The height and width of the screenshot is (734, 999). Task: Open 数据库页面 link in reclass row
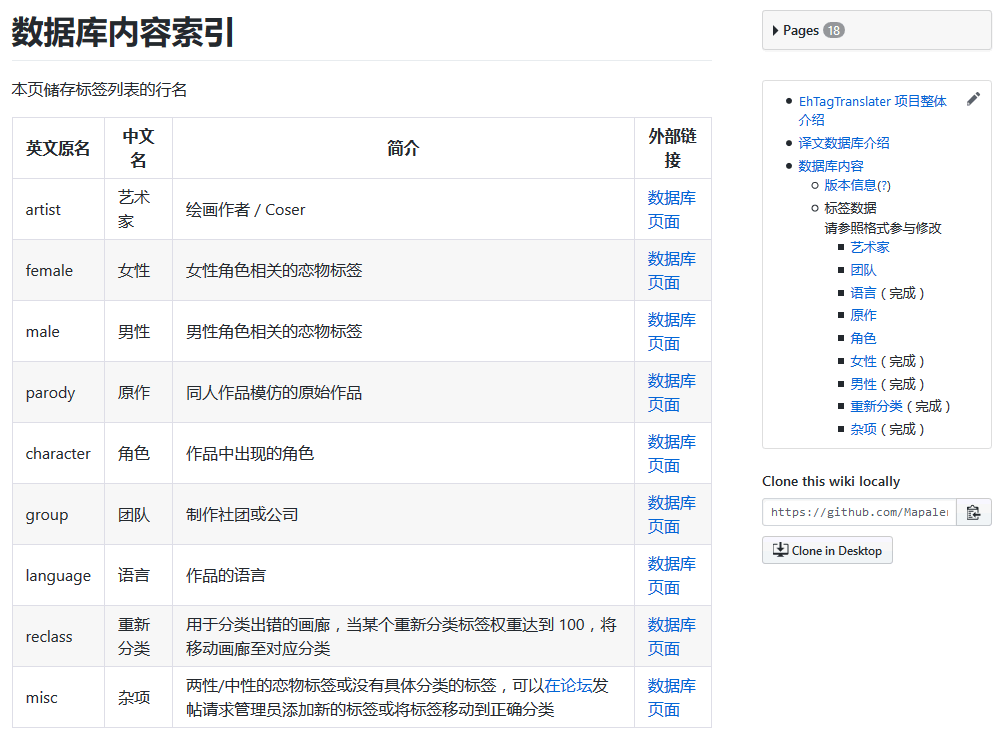[672, 637]
